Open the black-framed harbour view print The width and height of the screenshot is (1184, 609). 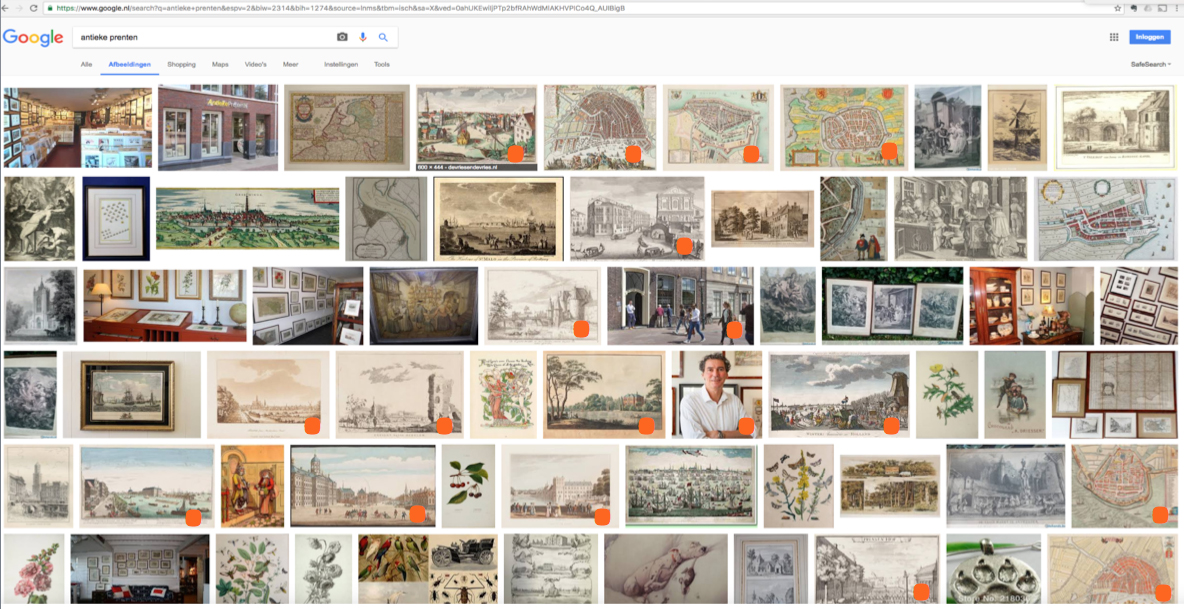tap(498, 219)
